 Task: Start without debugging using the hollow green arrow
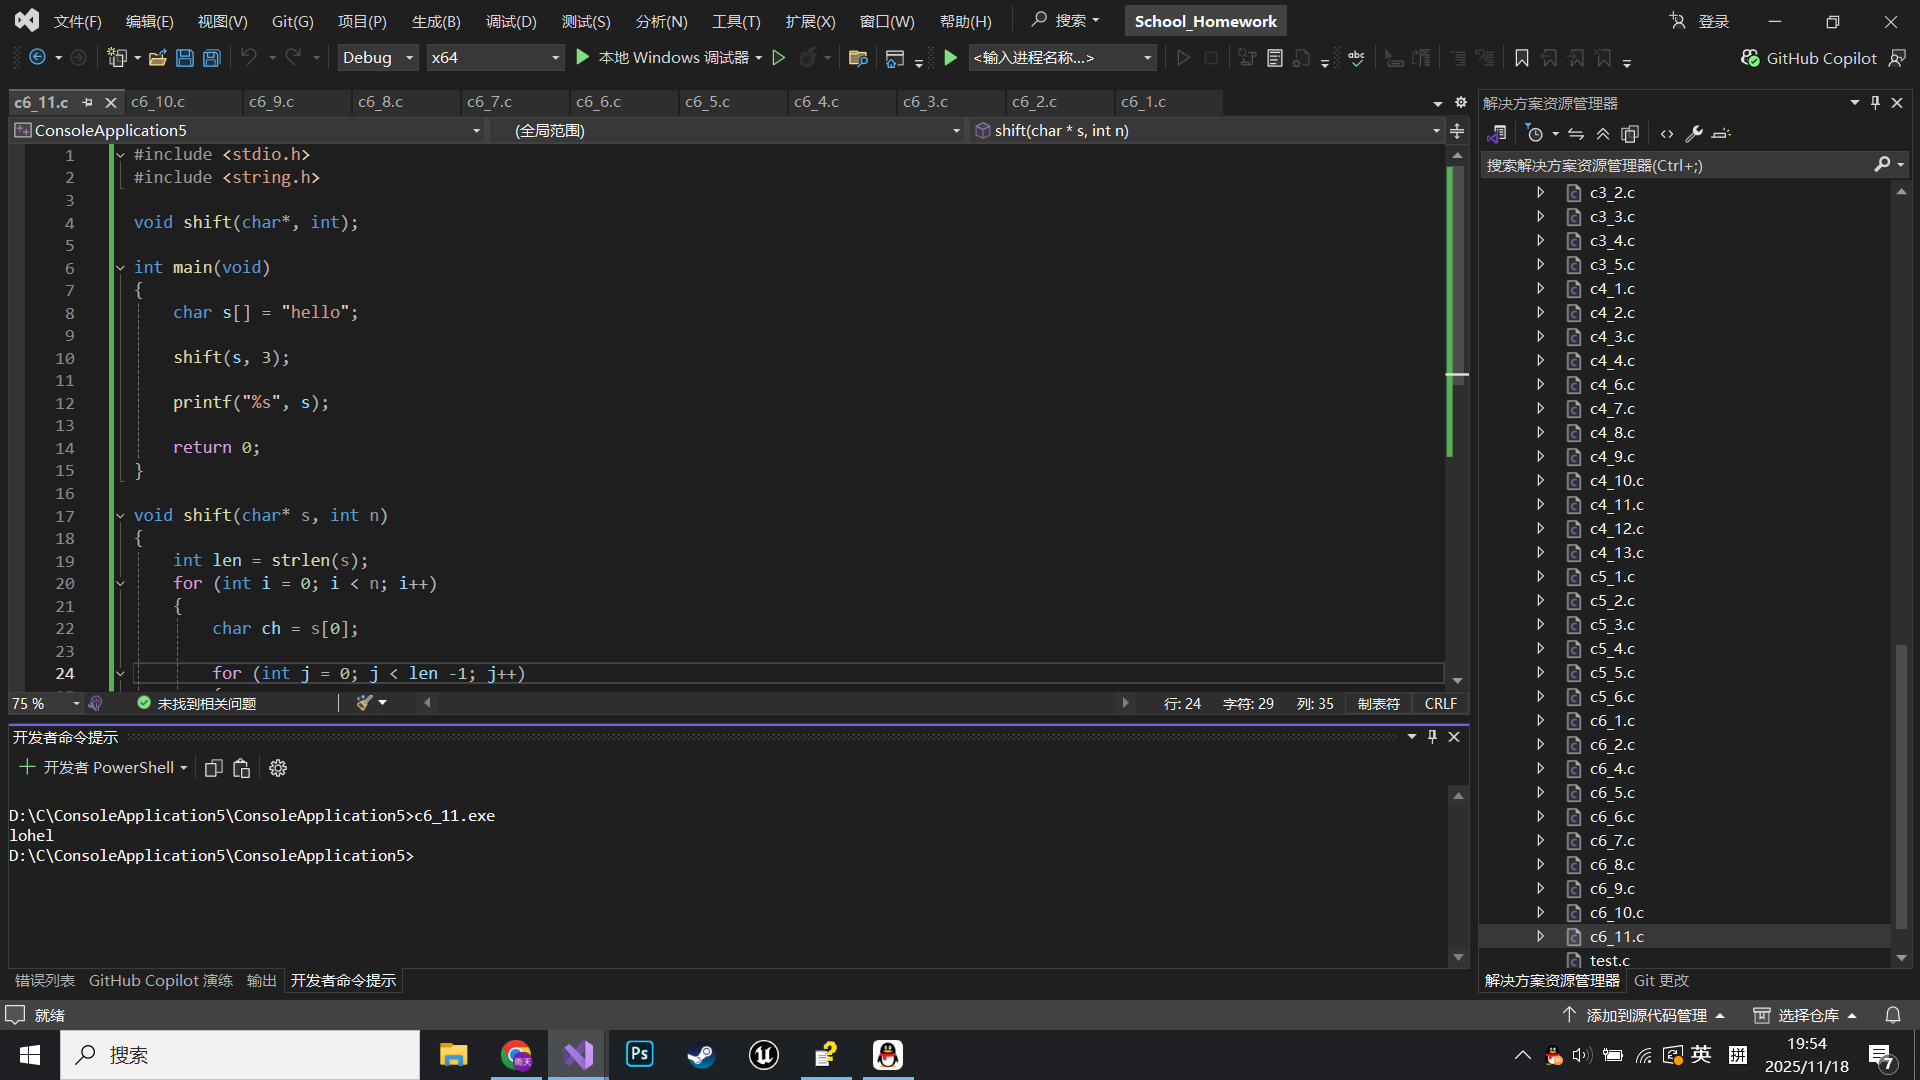point(779,58)
